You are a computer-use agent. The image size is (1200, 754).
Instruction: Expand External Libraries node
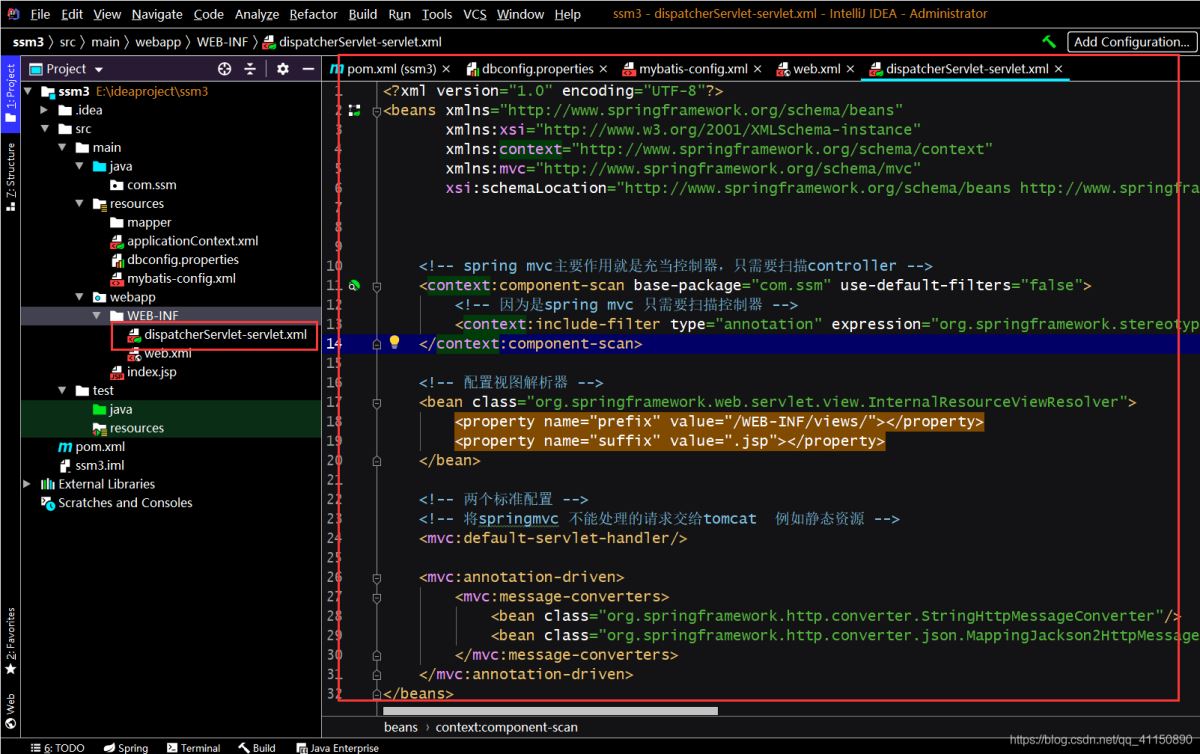(28, 484)
